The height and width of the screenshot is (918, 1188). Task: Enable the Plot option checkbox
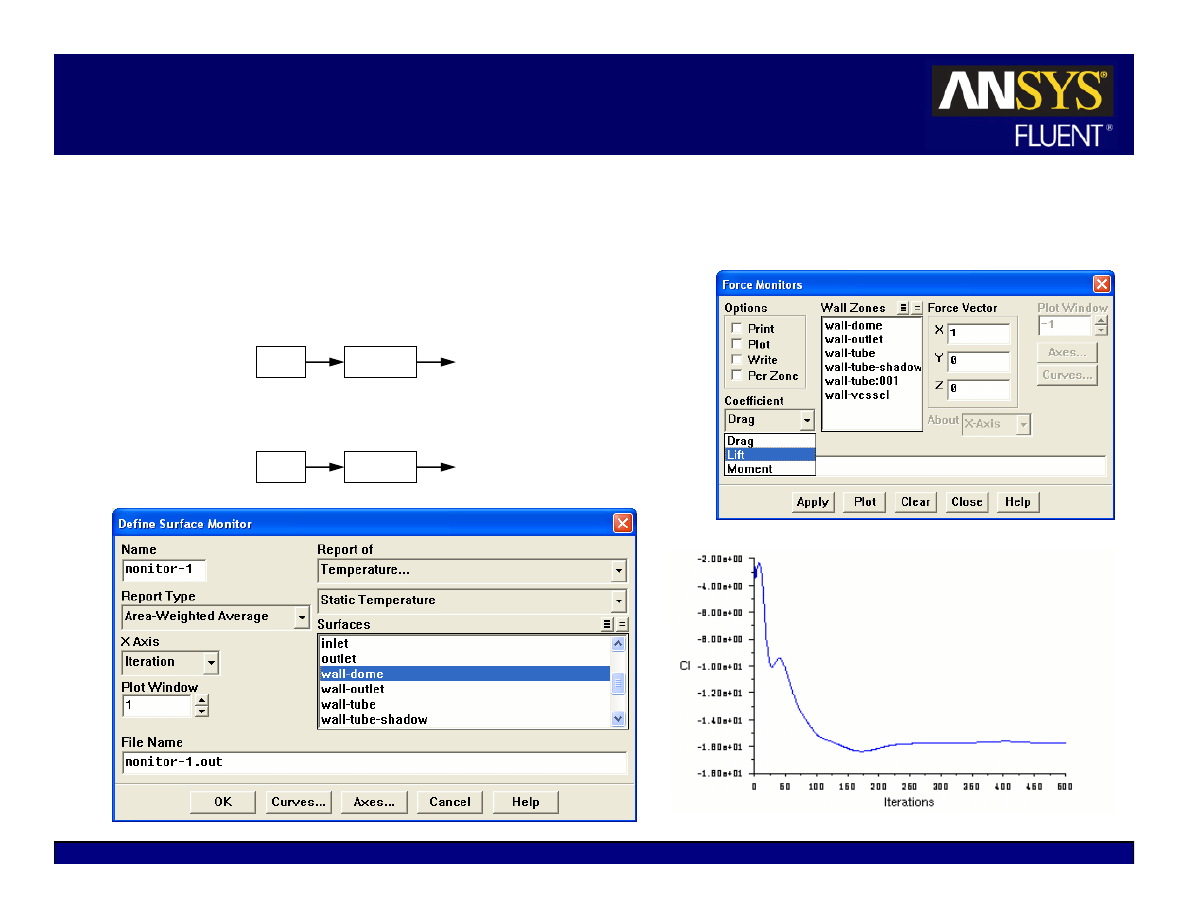[x=737, y=344]
